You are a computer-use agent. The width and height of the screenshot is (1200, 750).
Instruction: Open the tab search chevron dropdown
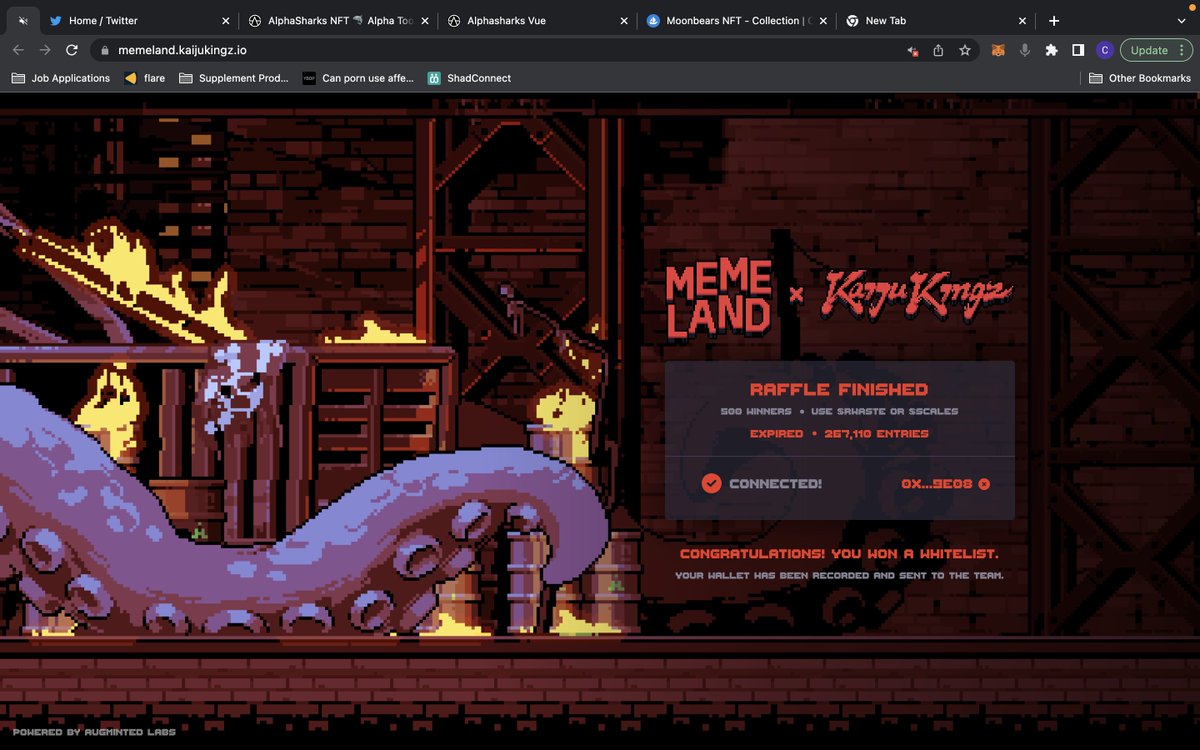(1180, 20)
